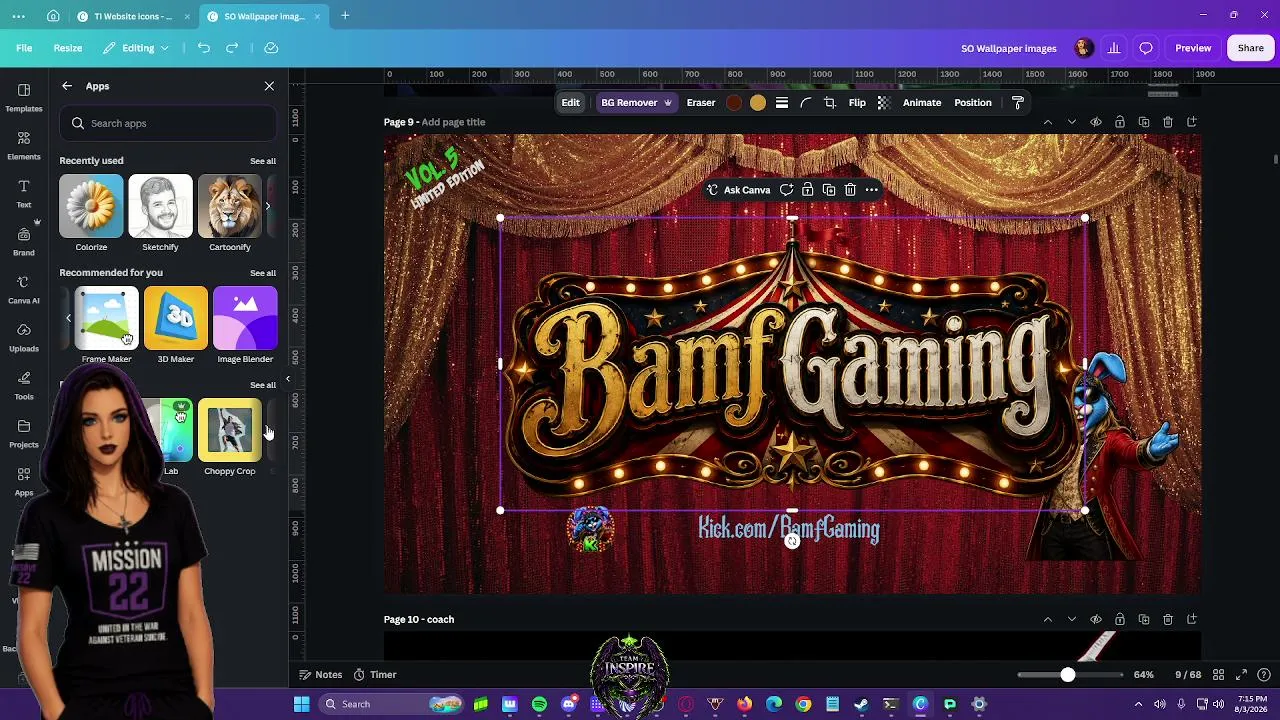Click Flip in the toolbar
The image size is (1280, 720).
[x=857, y=103]
